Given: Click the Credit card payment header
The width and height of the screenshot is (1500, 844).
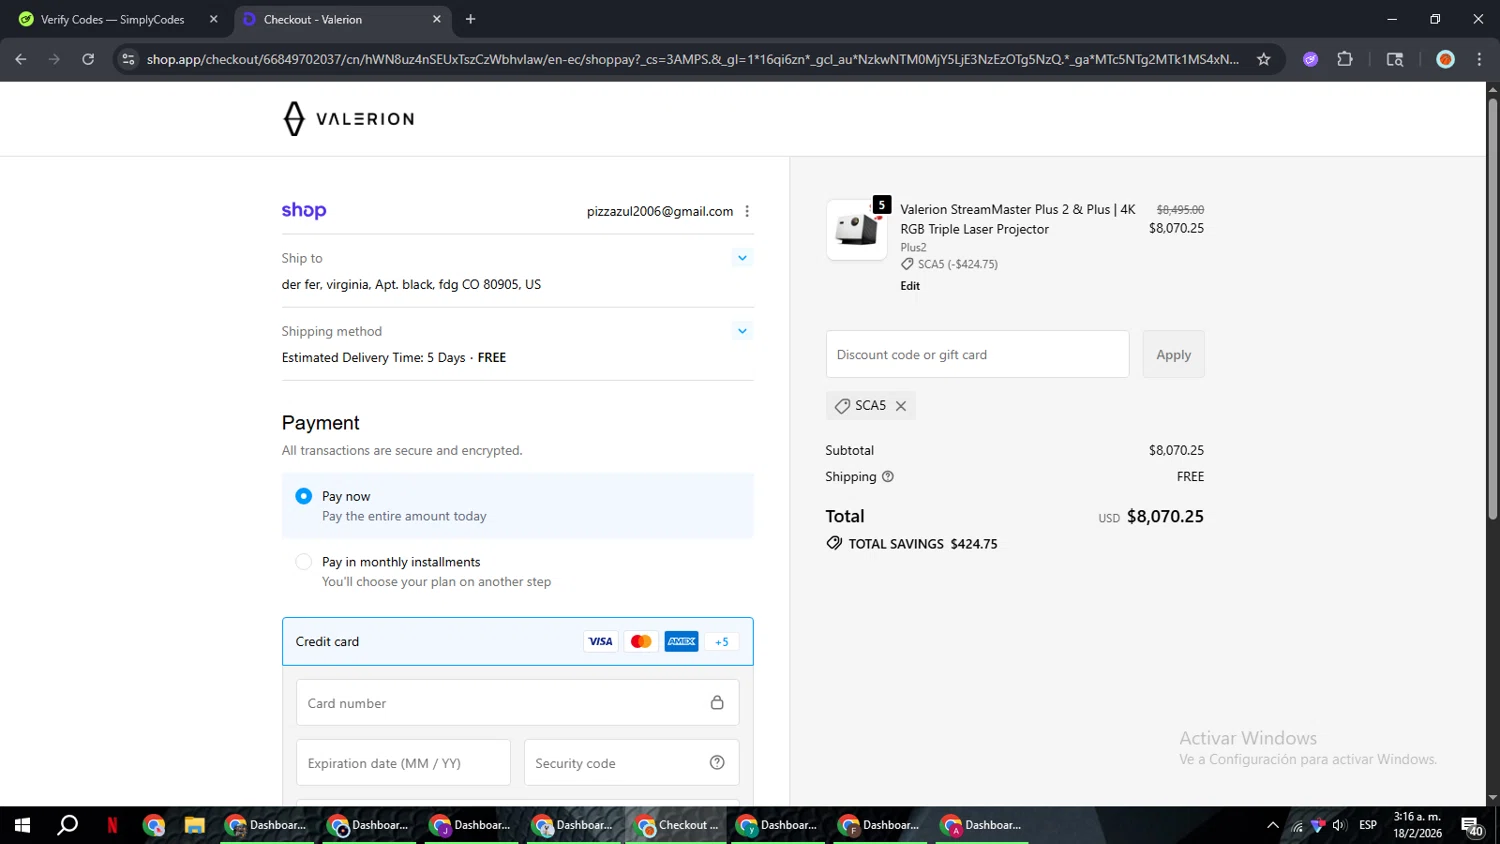Looking at the screenshot, I should [x=517, y=641].
